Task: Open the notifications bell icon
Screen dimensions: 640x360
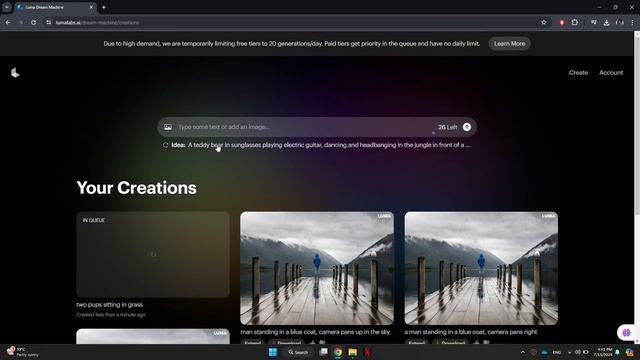Action: coord(618,352)
